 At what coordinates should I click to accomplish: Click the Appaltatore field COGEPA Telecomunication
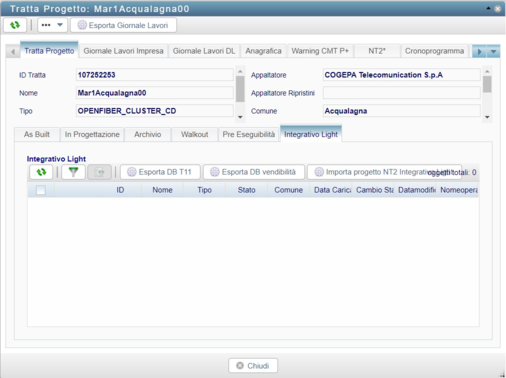[x=402, y=75]
